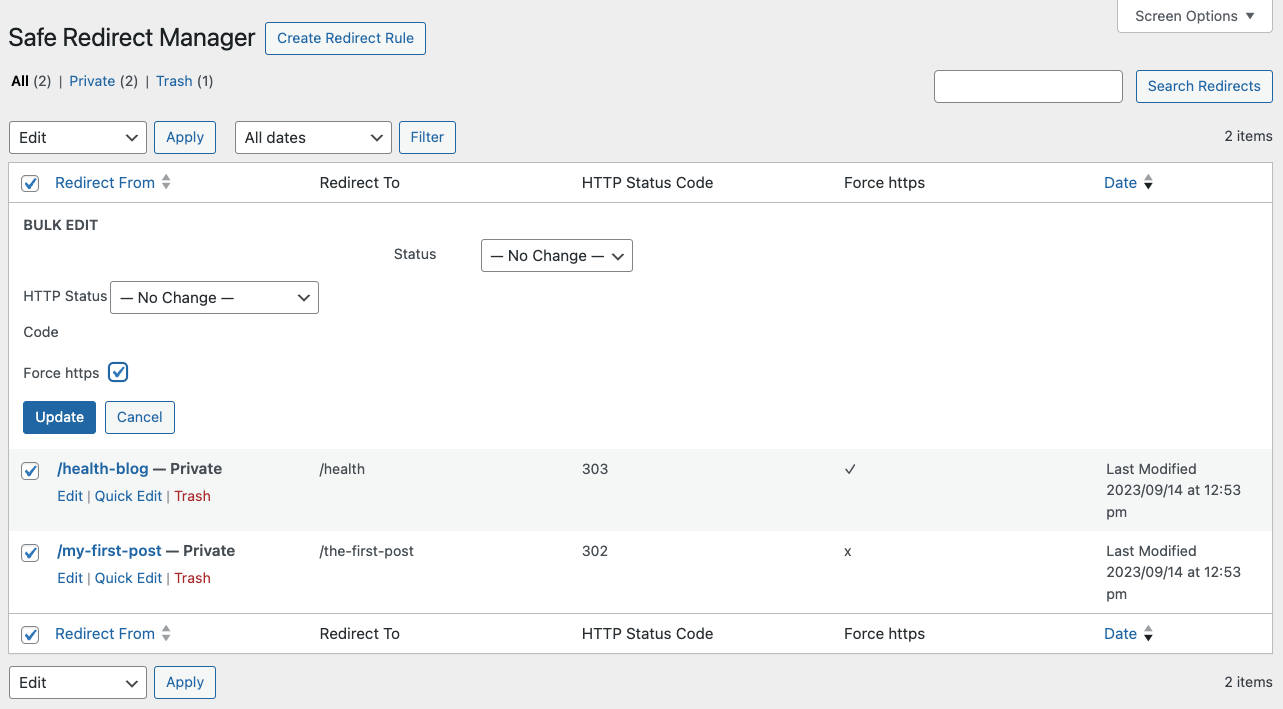This screenshot has width=1283, height=709.
Task: Open Quick Edit for /my-first-post
Action: 128,578
